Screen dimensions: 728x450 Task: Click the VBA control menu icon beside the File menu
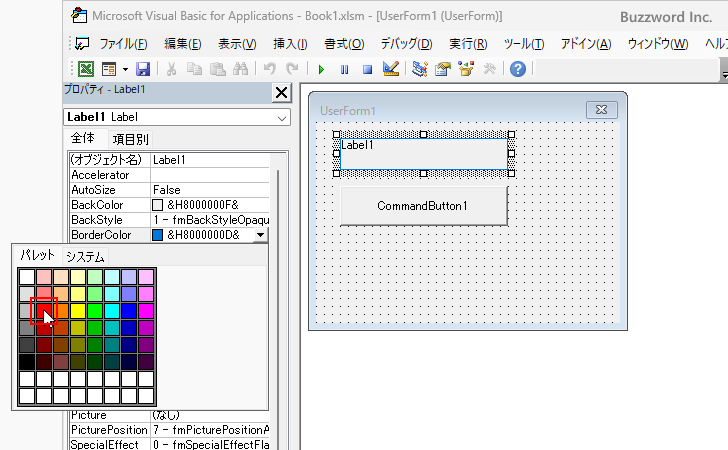pyautogui.click(x=82, y=43)
